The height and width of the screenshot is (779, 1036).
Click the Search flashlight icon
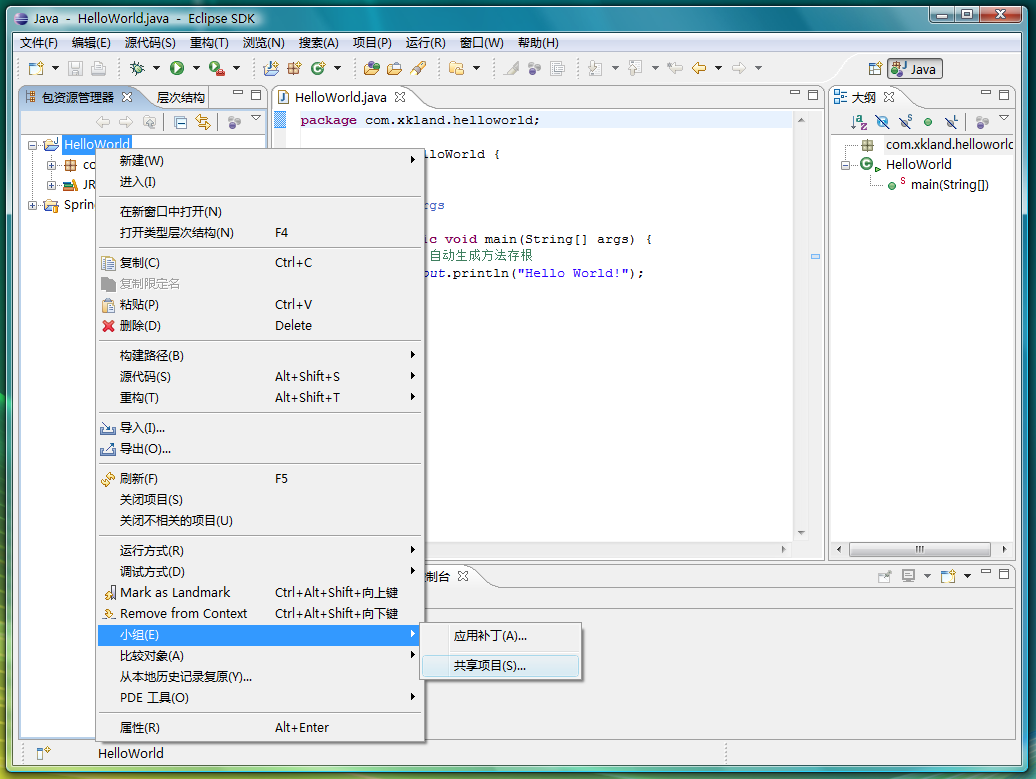418,68
